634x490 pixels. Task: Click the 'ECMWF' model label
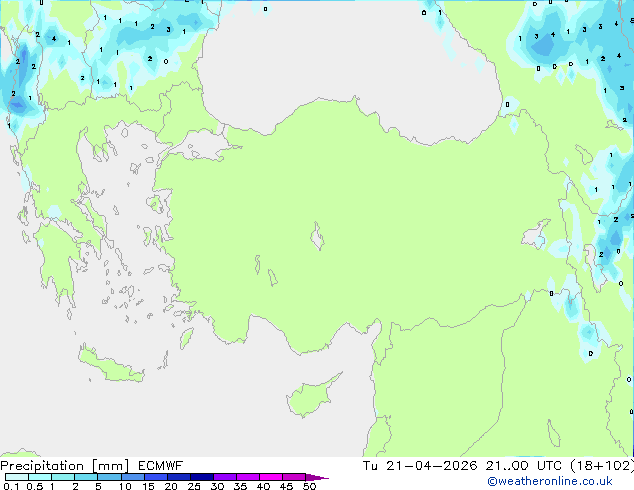pyautogui.click(x=161, y=466)
